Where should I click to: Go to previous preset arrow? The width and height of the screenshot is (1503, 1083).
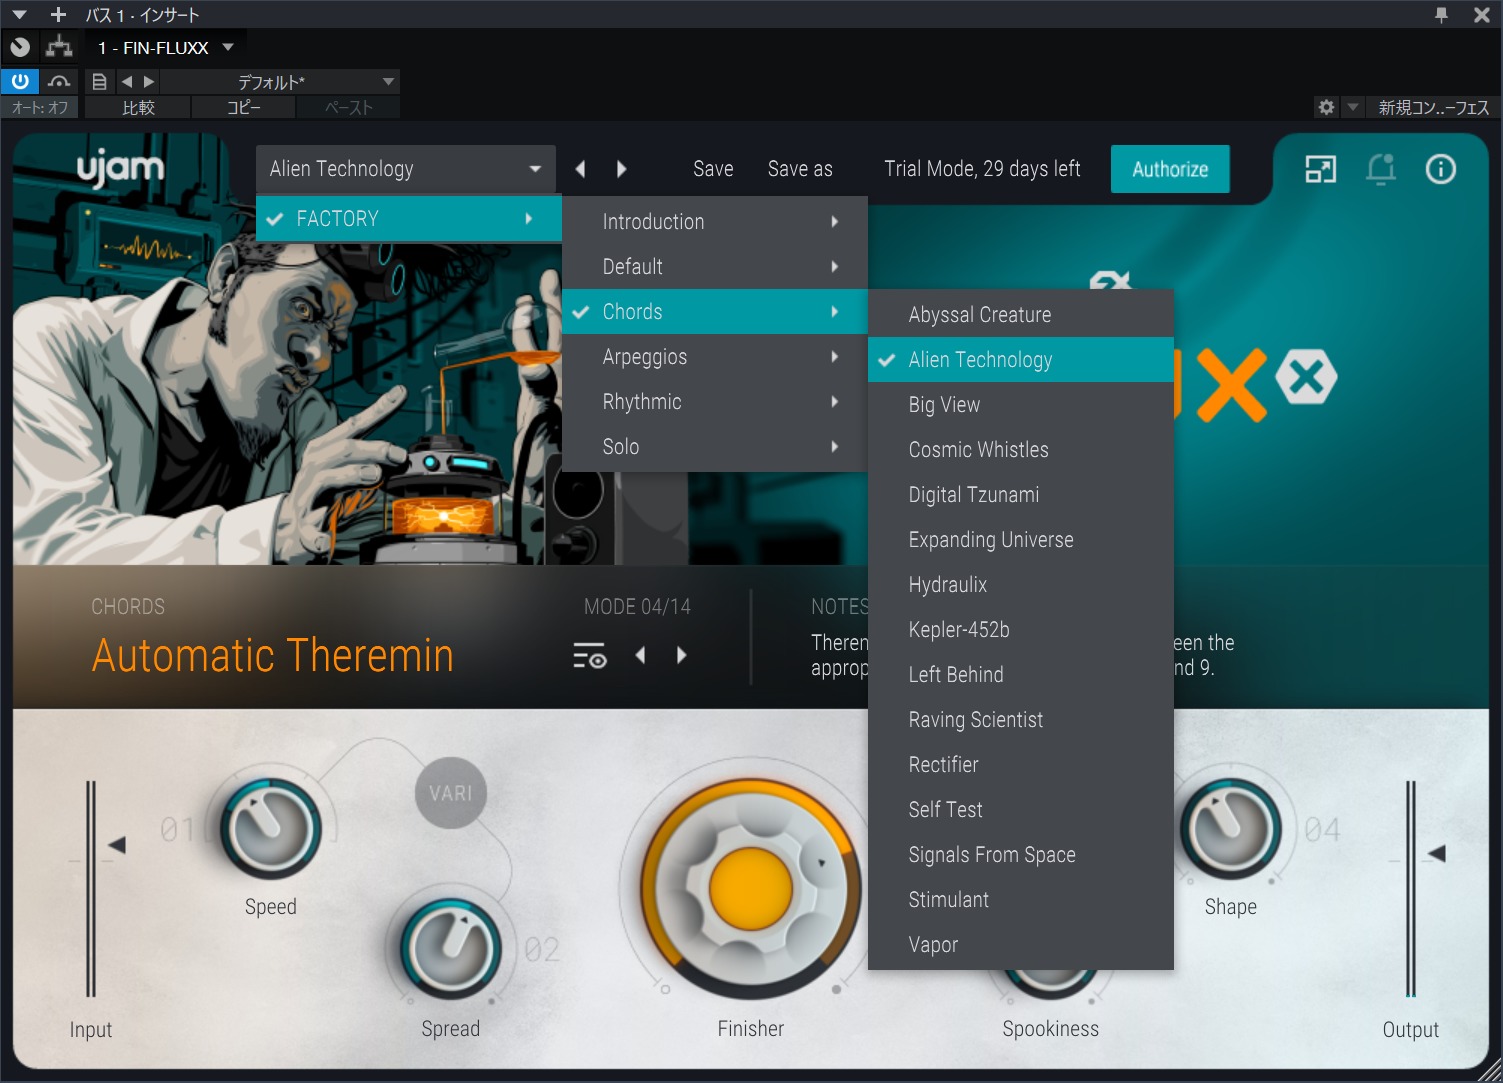[x=580, y=169]
